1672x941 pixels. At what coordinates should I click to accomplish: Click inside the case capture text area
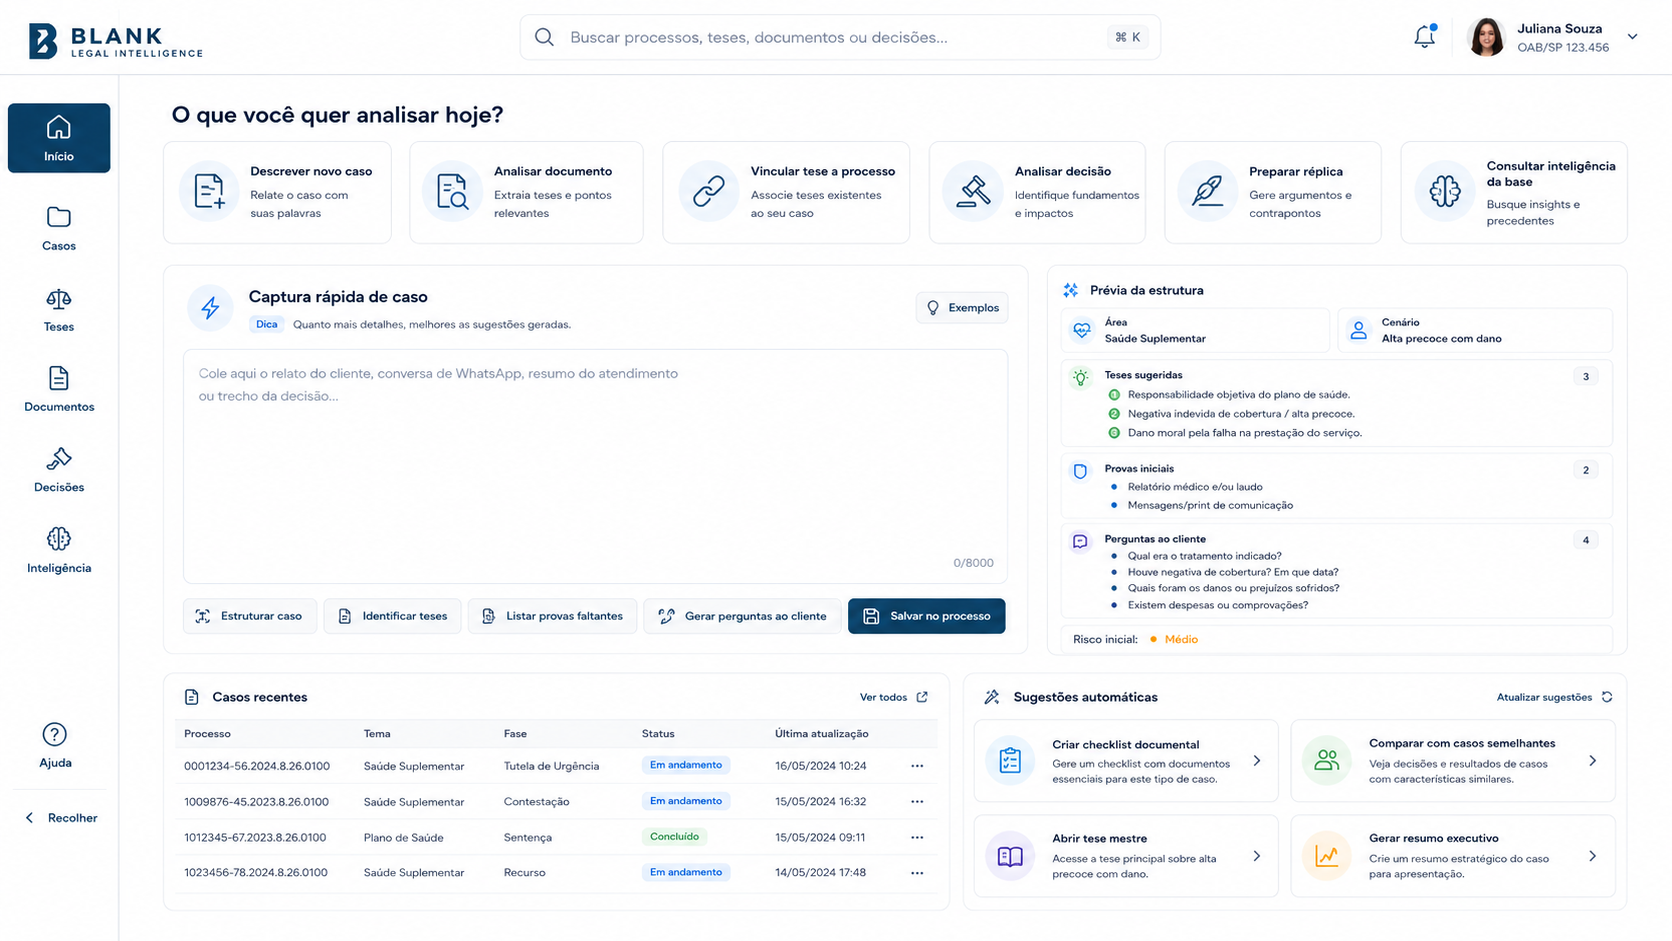pos(595,466)
